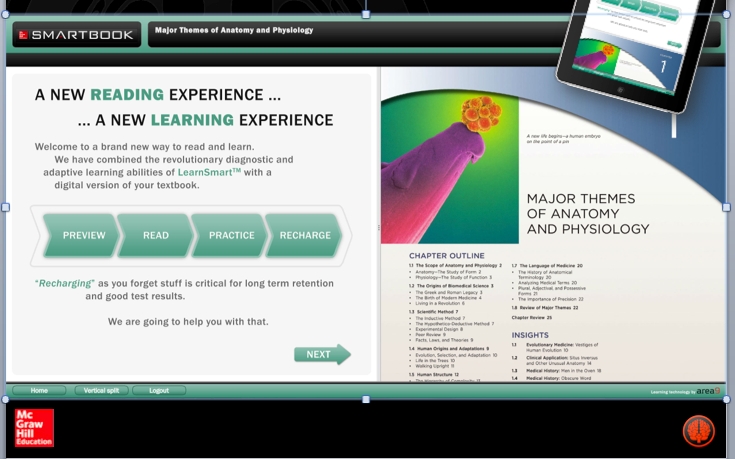Select the PRACTICE step
This screenshot has height=459, width=735.
(x=231, y=235)
